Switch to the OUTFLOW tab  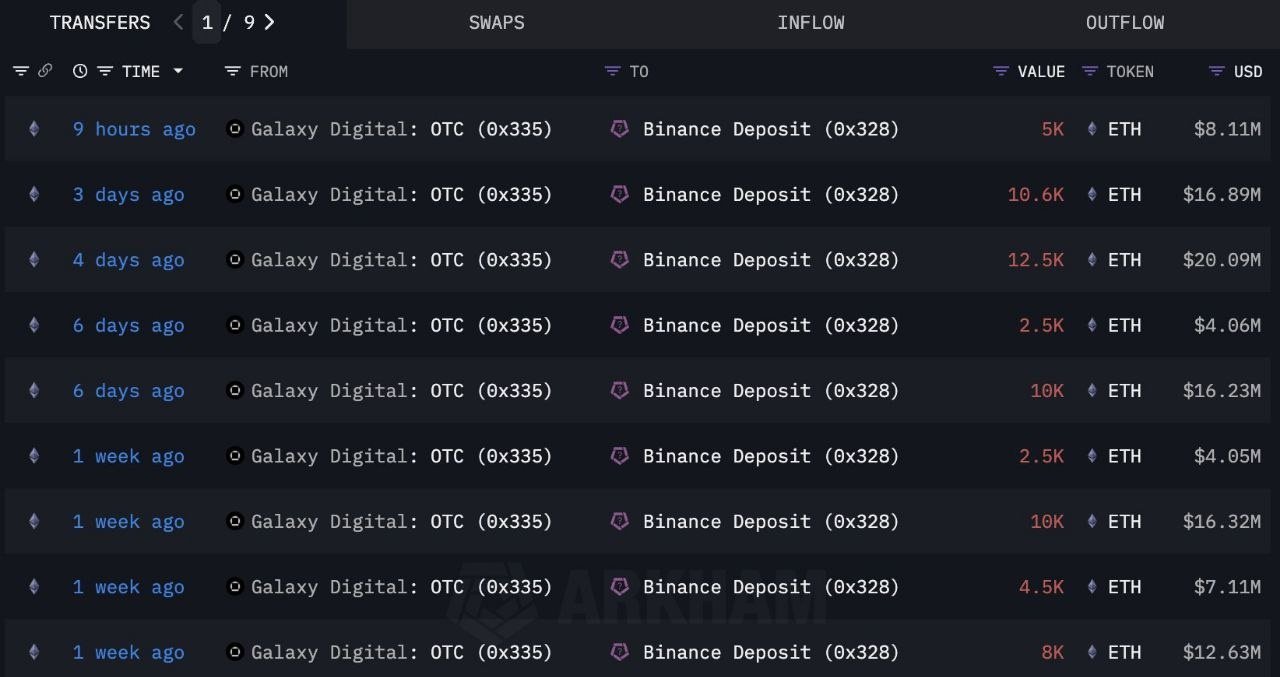coord(1125,22)
